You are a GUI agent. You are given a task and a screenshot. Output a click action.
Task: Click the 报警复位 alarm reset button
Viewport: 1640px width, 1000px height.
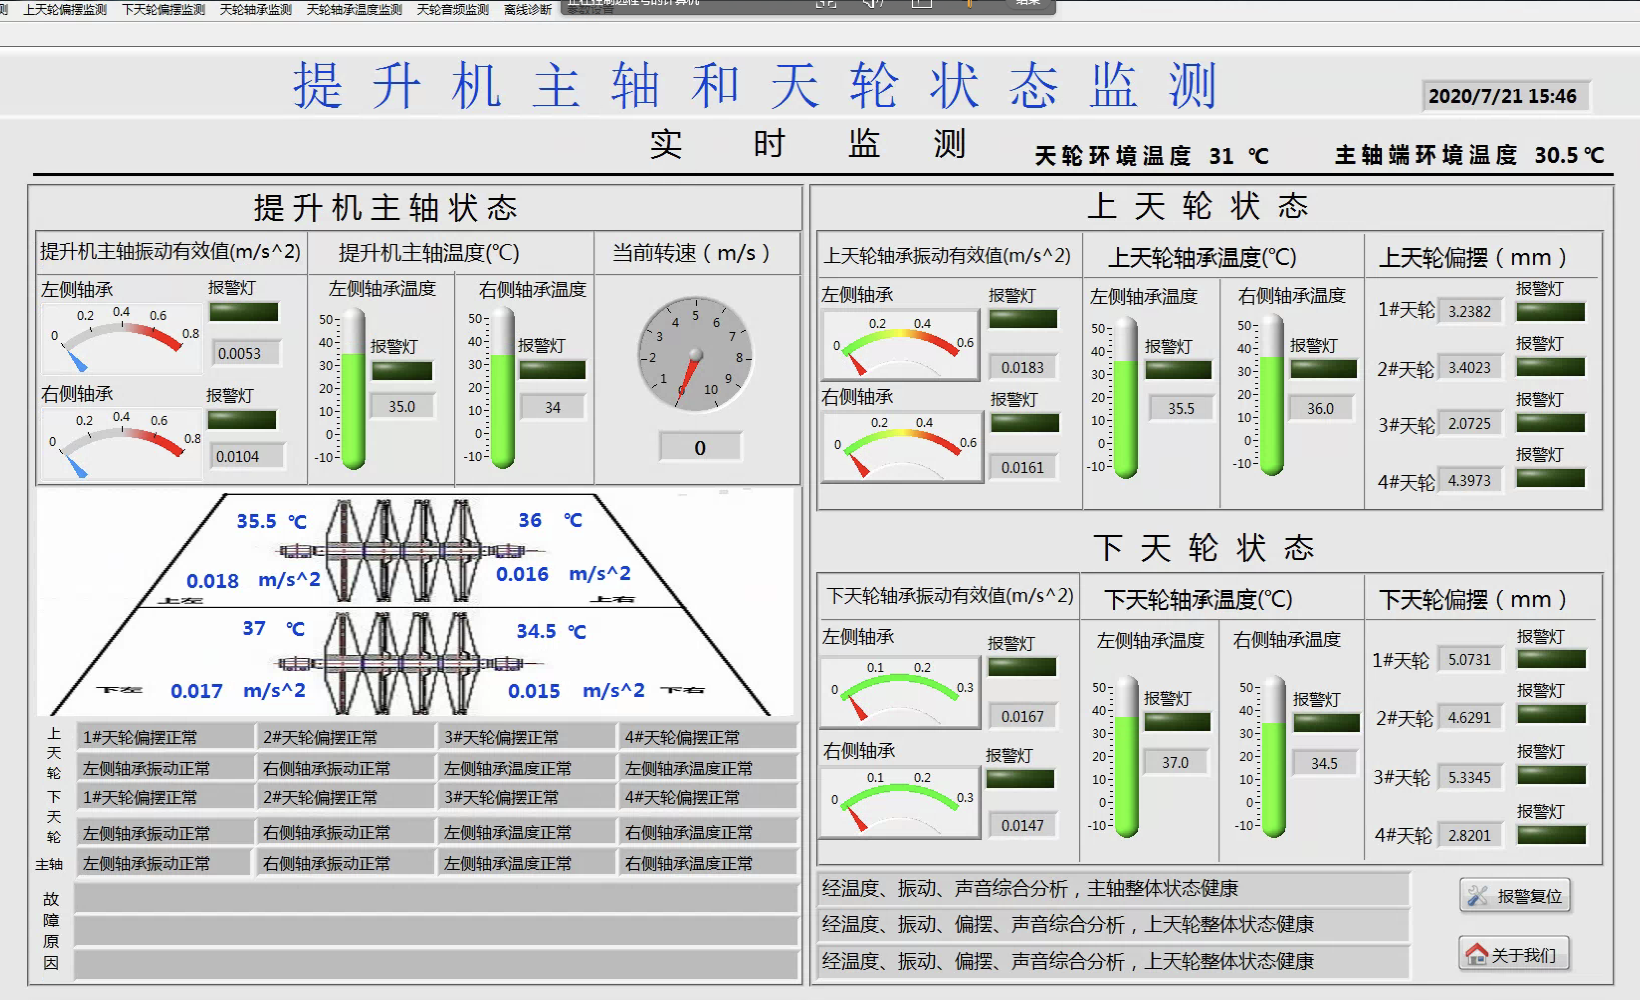coord(1515,895)
